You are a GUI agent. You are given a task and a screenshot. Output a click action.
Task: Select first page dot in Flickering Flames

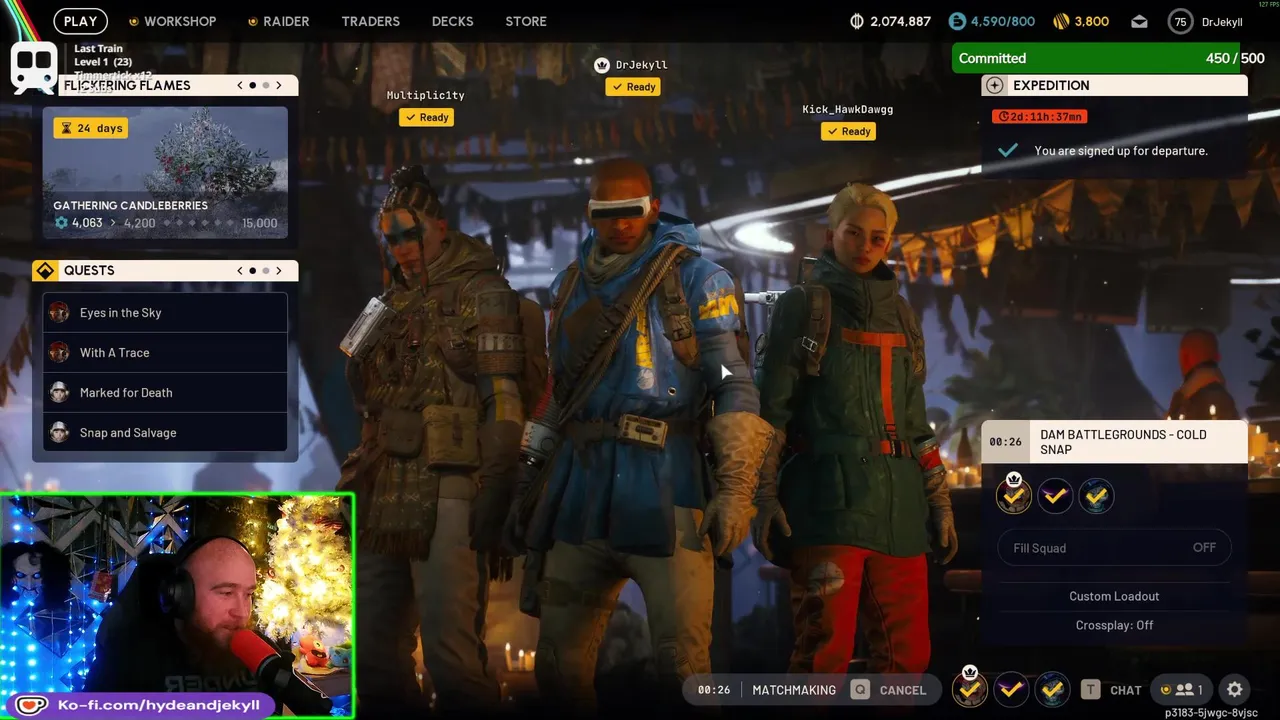(x=252, y=85)
